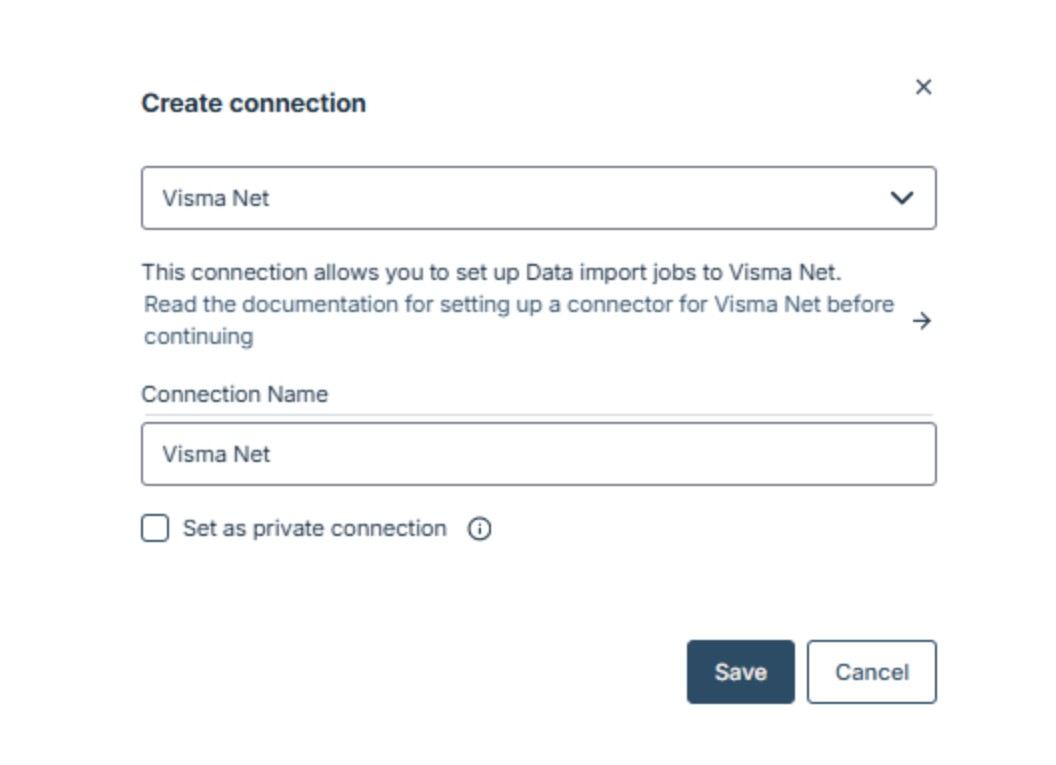Viewport: 1056px width, 765px height.
Task: Save the new connection
Action: [x=740, y=672]
